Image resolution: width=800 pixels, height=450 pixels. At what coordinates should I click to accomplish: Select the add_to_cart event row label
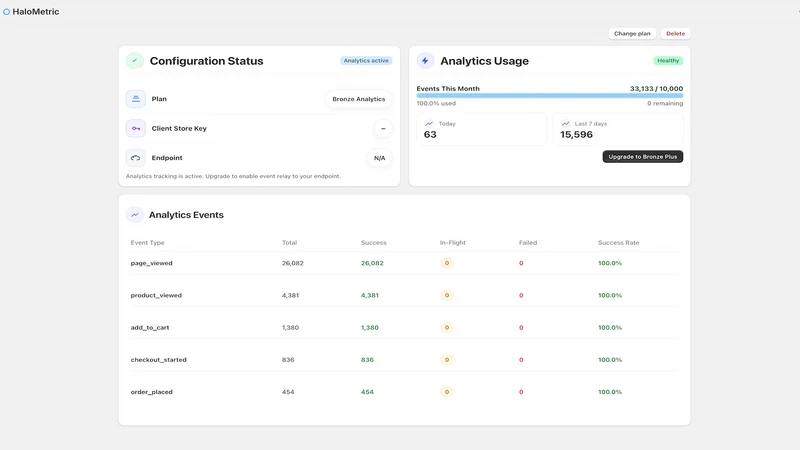pos(150,328)
